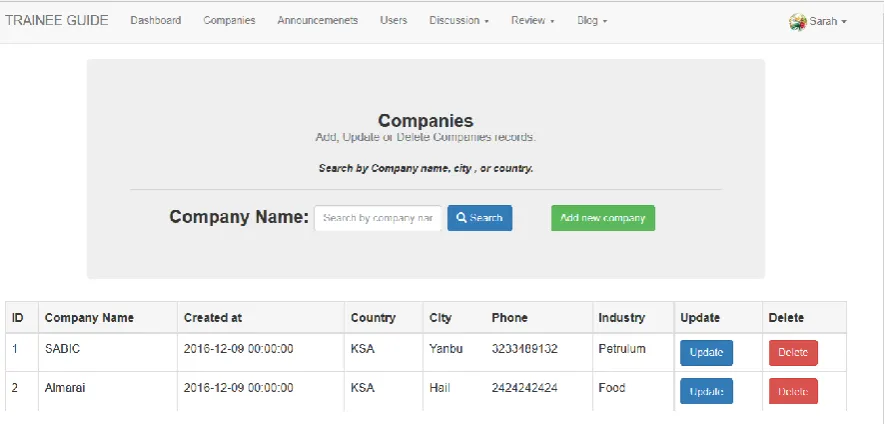Click the created date in SABIC row

point(238,349)
